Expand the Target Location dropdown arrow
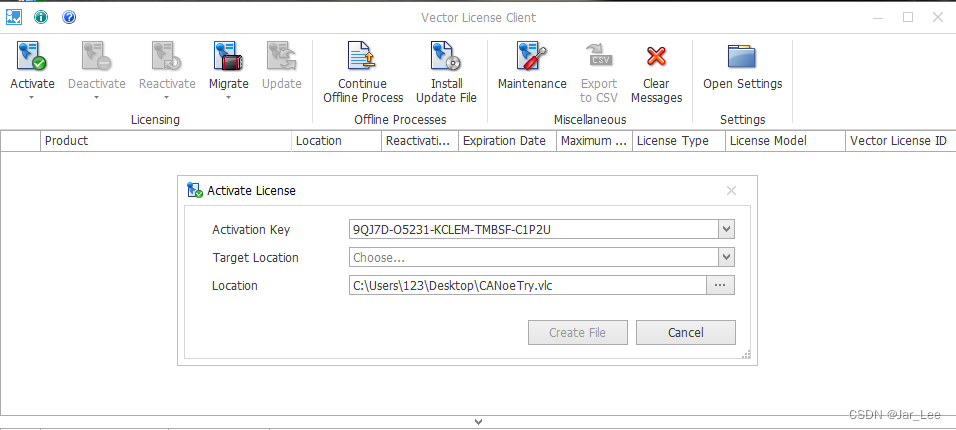 [726, 257]
